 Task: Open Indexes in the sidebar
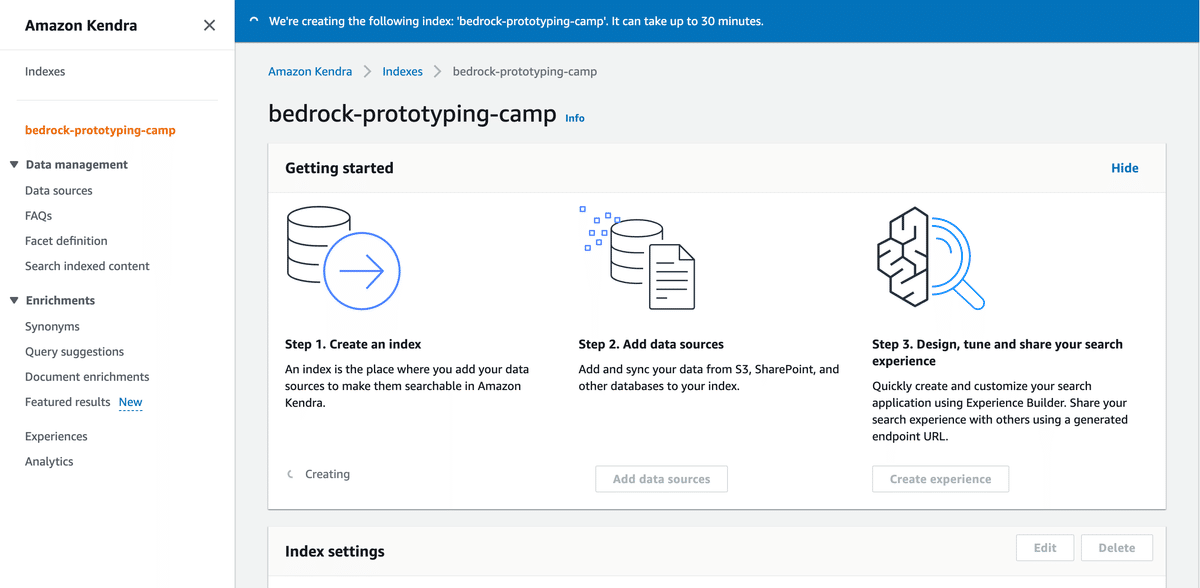pyautogui.click(x=45, y=72)
